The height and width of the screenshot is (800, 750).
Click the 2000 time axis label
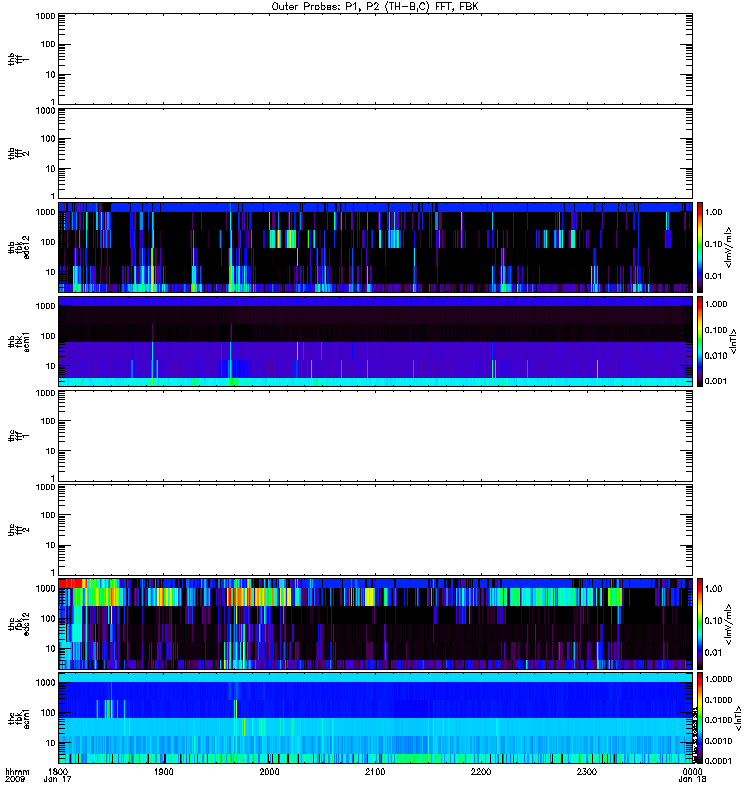click(x=269, y=771)
